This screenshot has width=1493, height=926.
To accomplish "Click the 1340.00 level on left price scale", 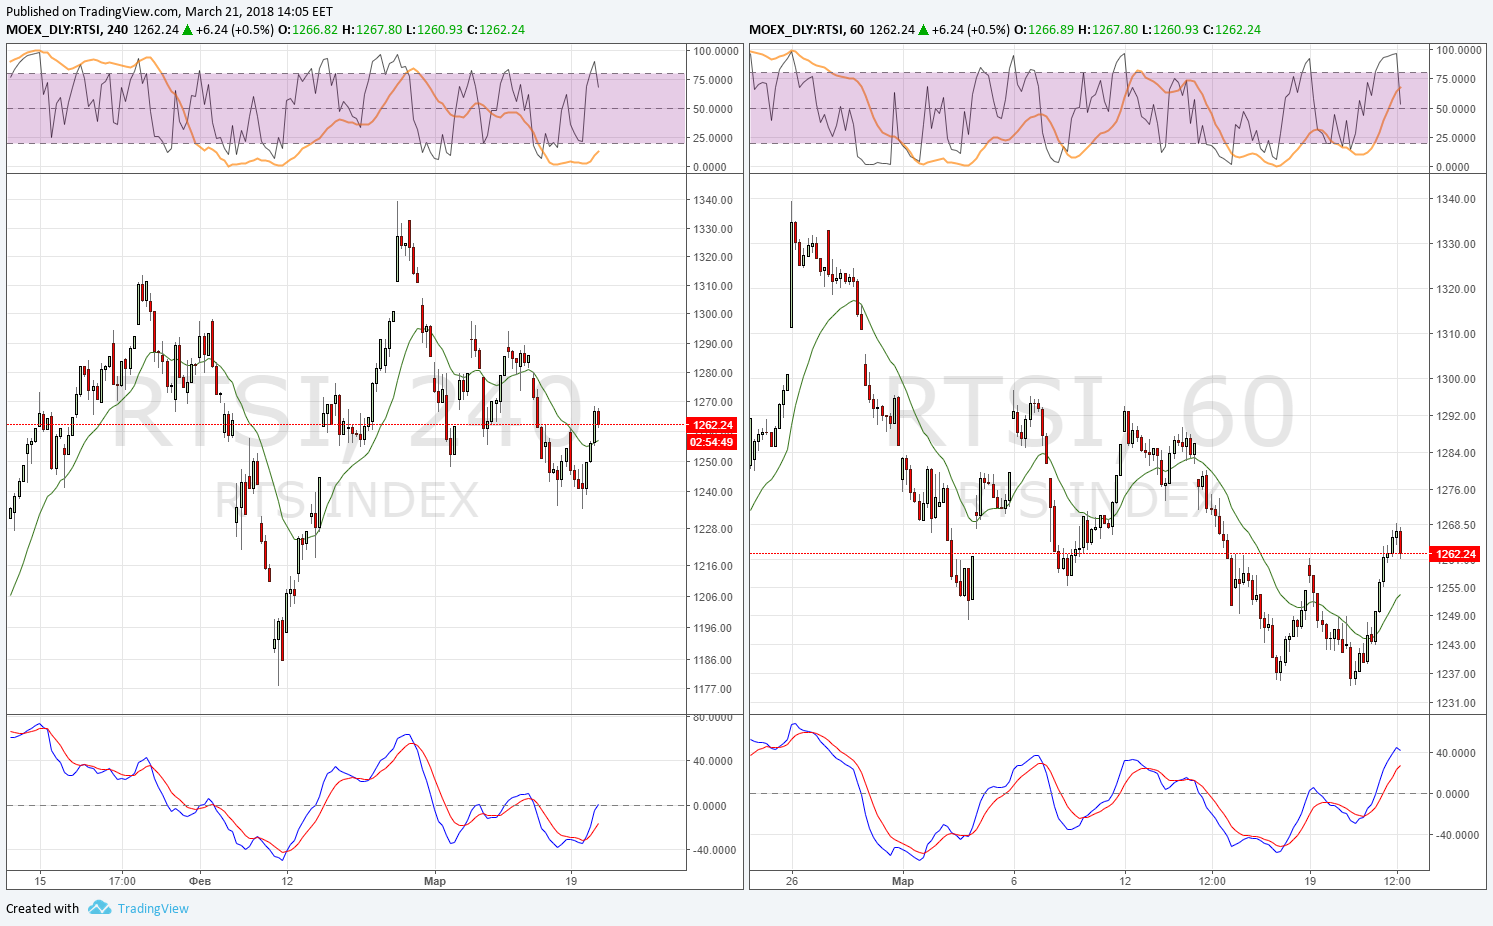I will (713, 200).
